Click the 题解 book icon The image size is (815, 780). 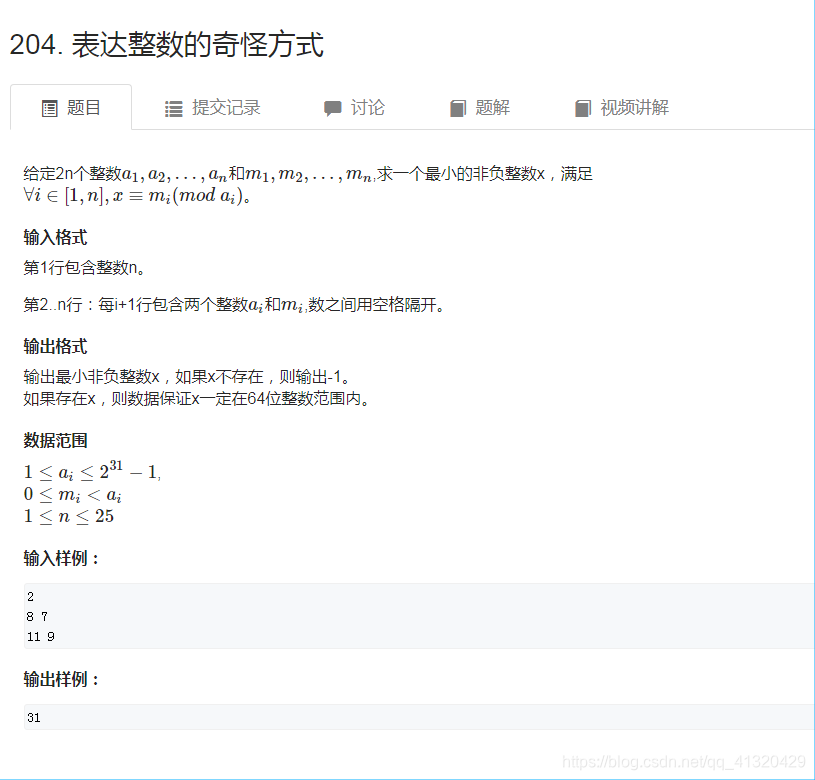(x=458, y=109)
